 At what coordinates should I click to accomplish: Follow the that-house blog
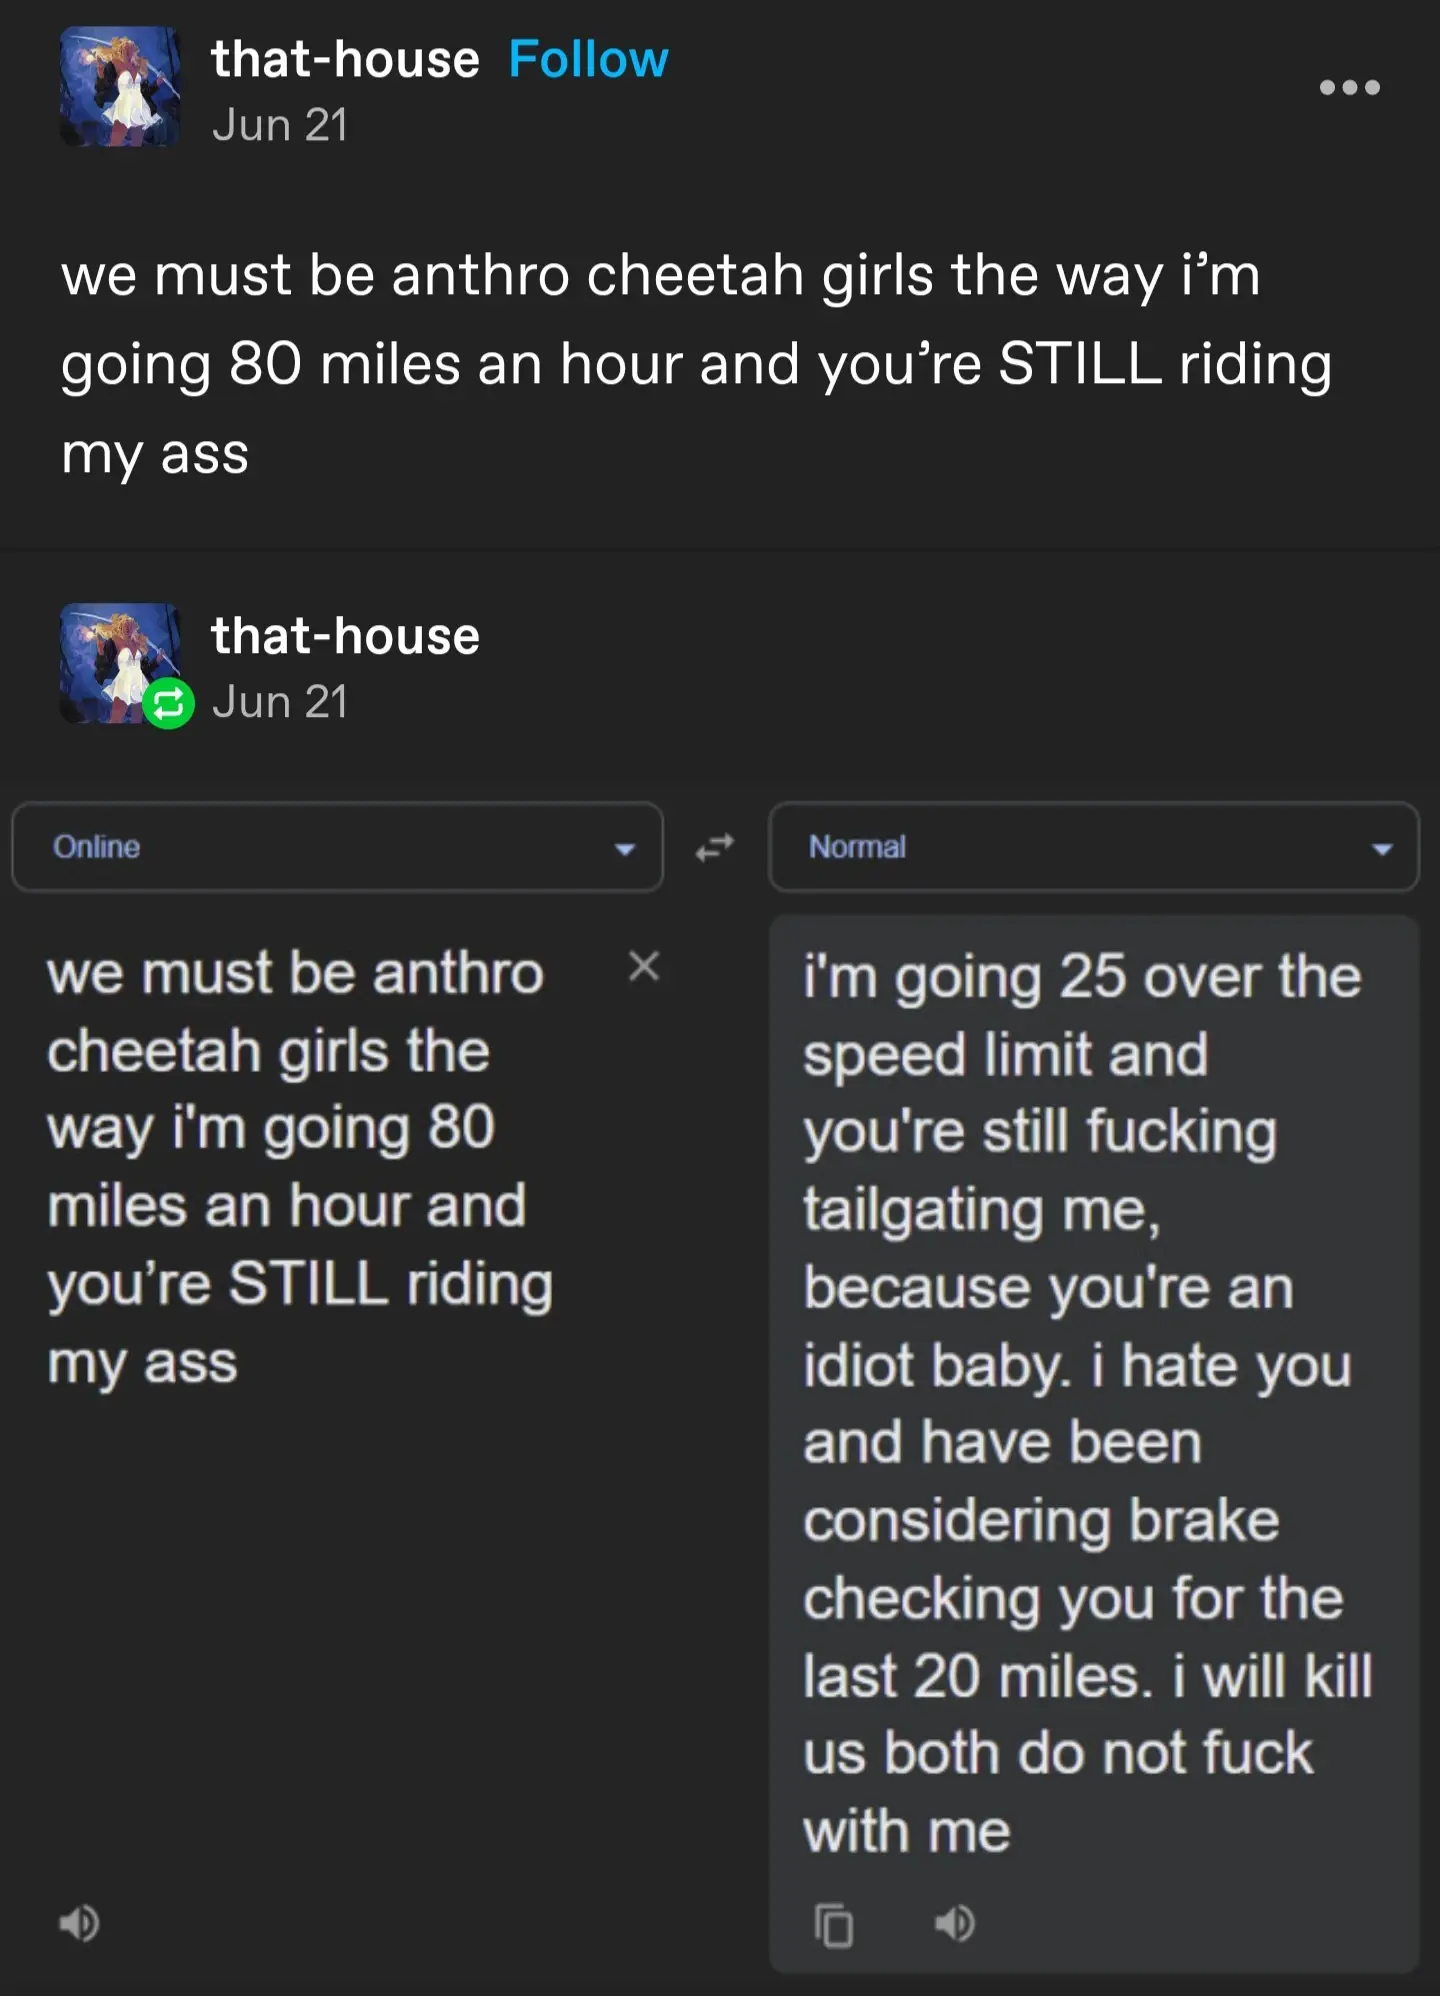(588, 59)
